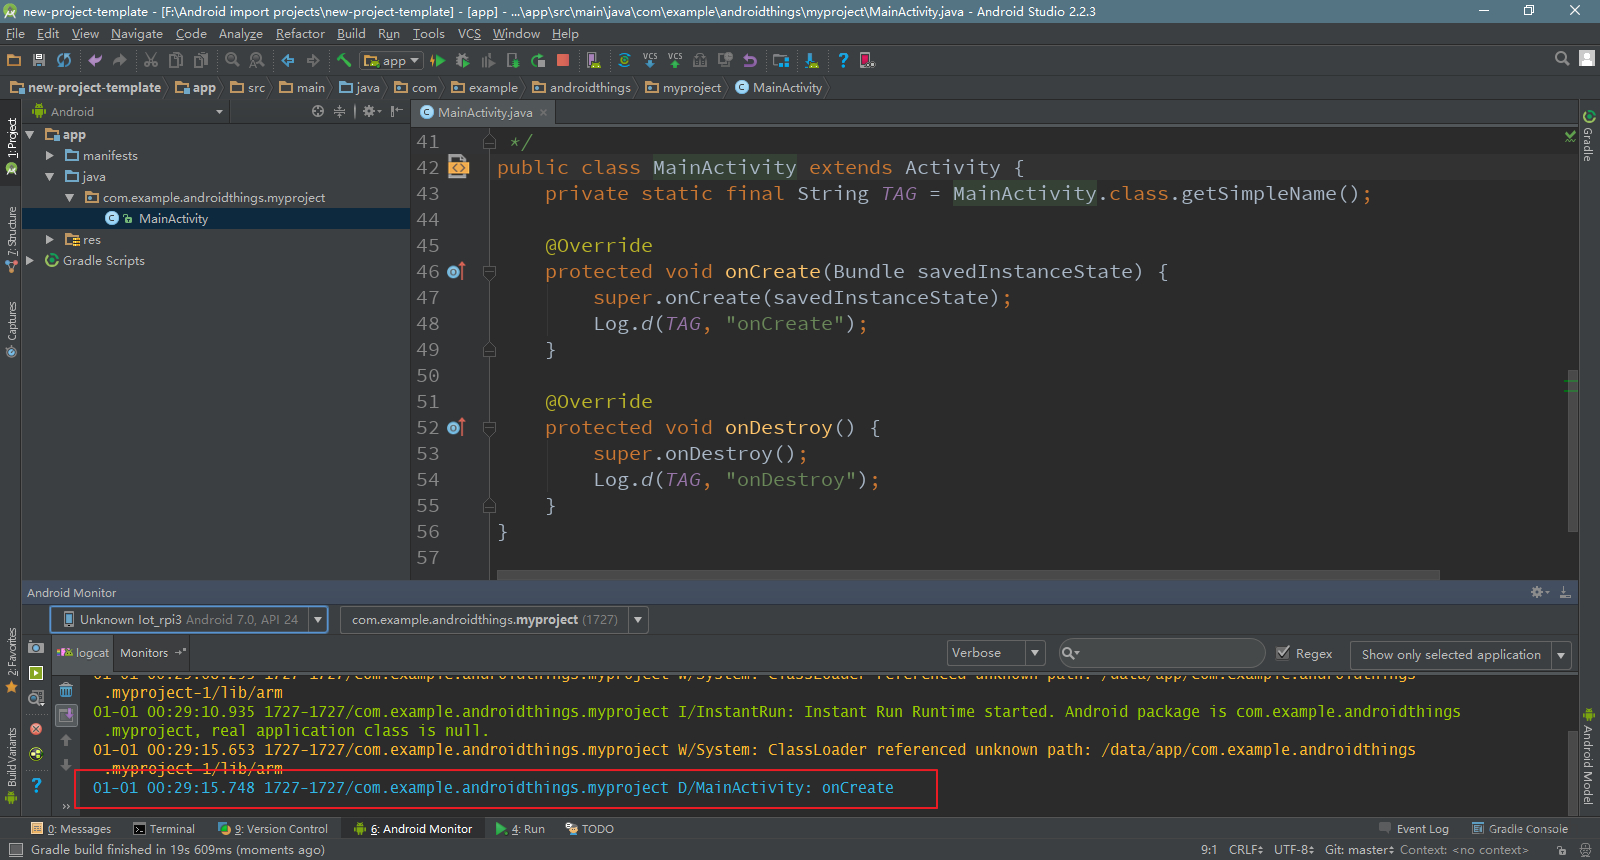Toggle the bottom-left tool window bars button
This screenshot has width=1600, height=860.
[x=15, y=850]
